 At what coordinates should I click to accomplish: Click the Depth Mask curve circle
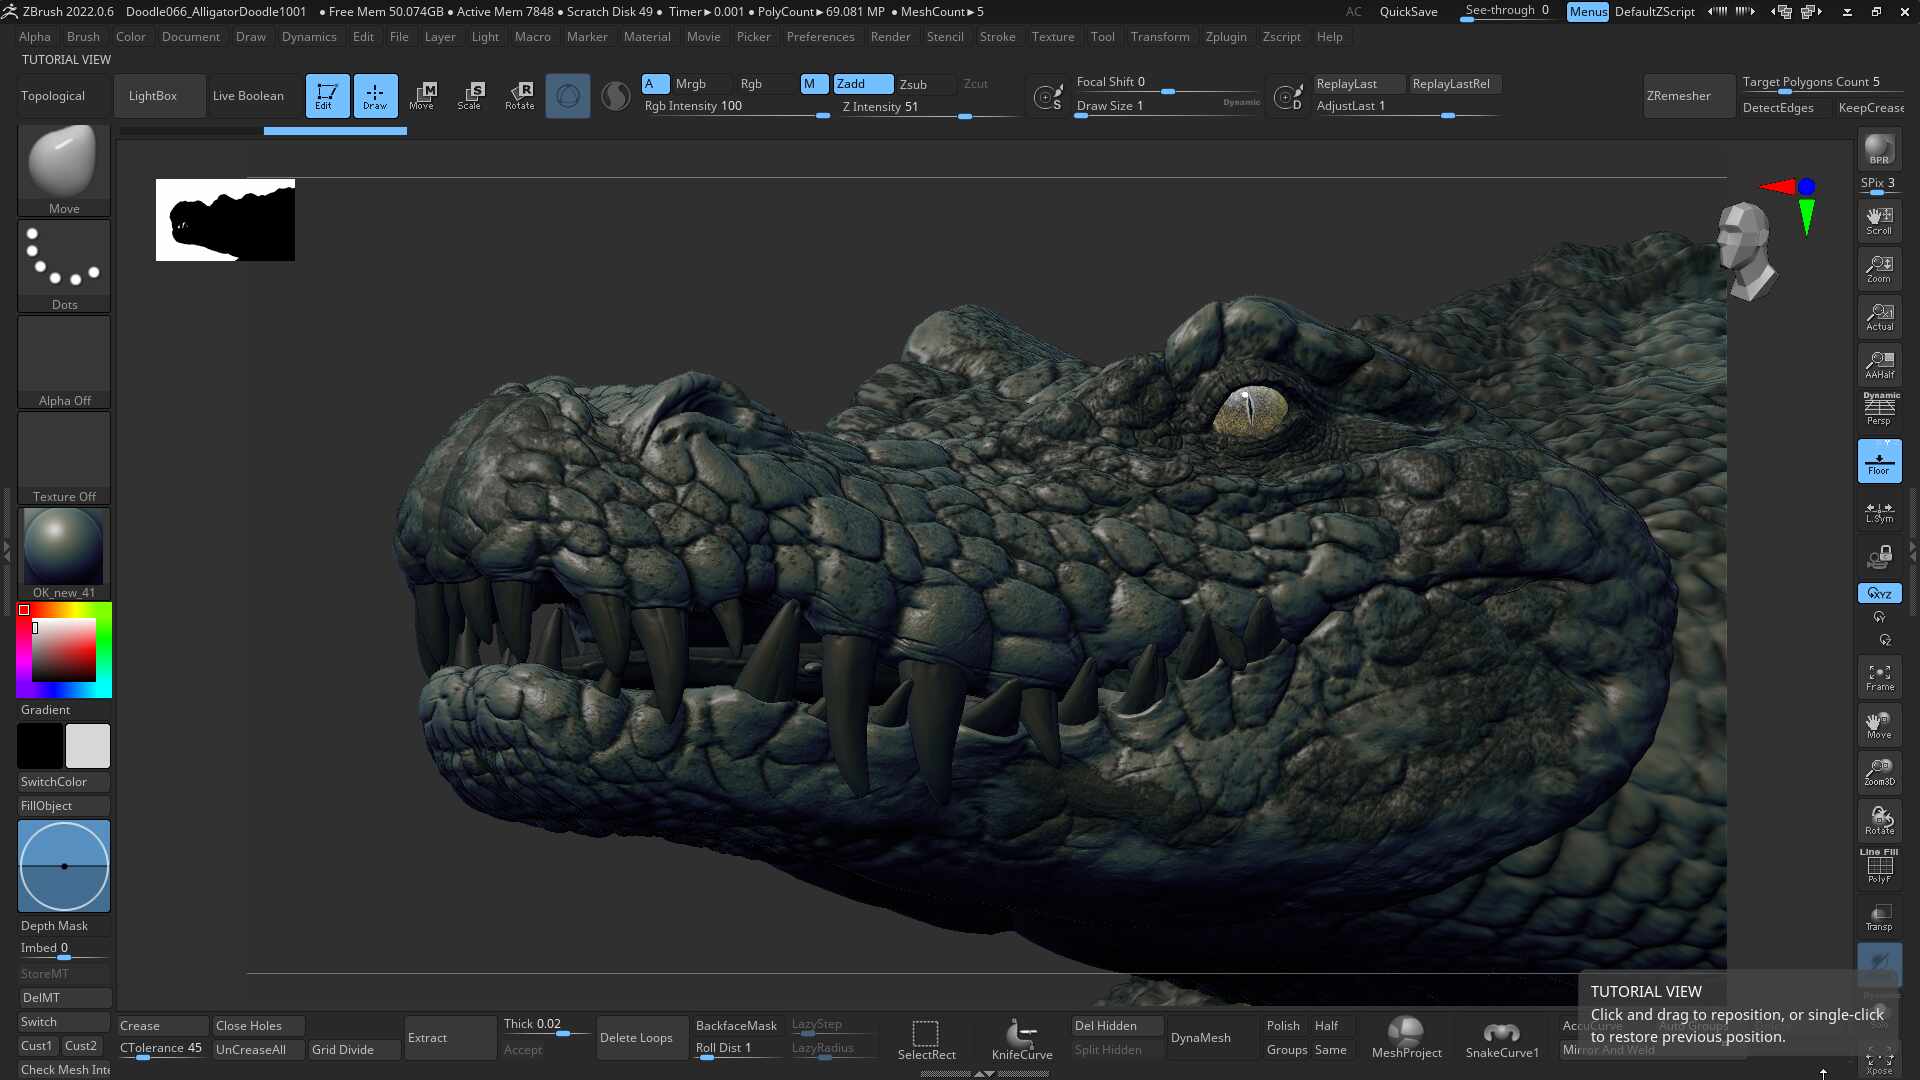[64, 866]
